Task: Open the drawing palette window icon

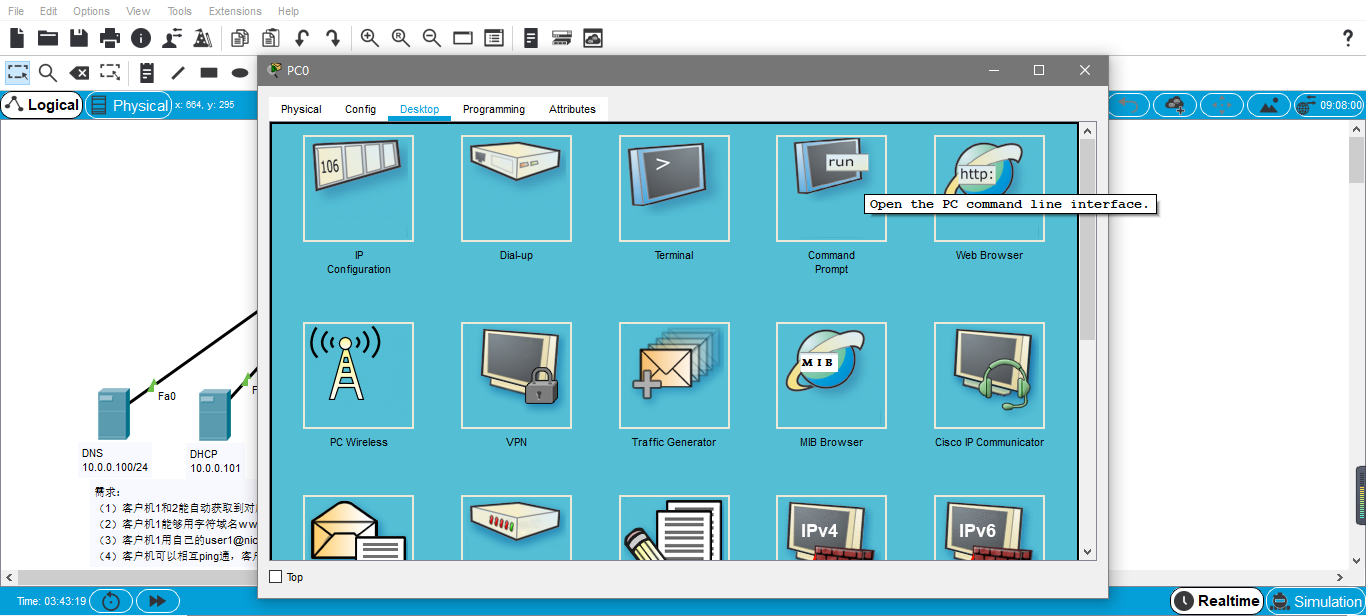Action: tap(463, 38)
